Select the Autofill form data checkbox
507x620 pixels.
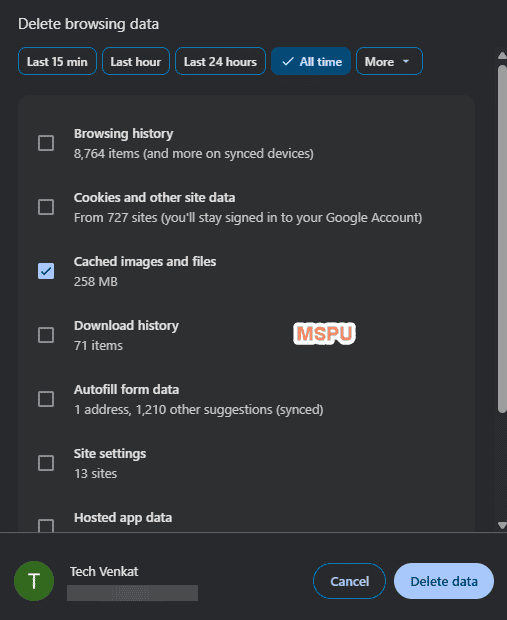coord(46,399)
